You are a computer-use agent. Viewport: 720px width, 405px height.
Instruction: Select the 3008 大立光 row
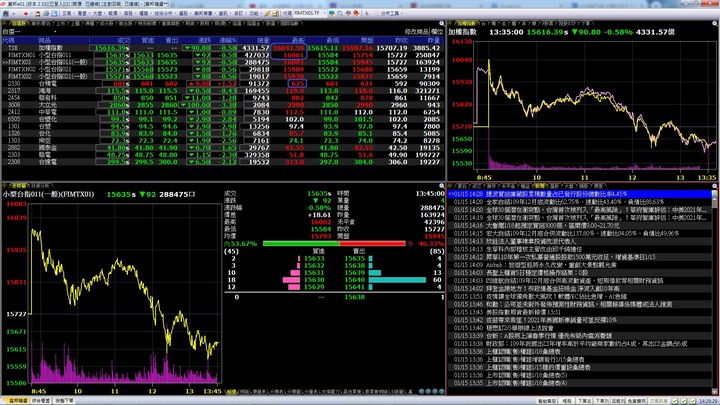click(x=222, y=105)
